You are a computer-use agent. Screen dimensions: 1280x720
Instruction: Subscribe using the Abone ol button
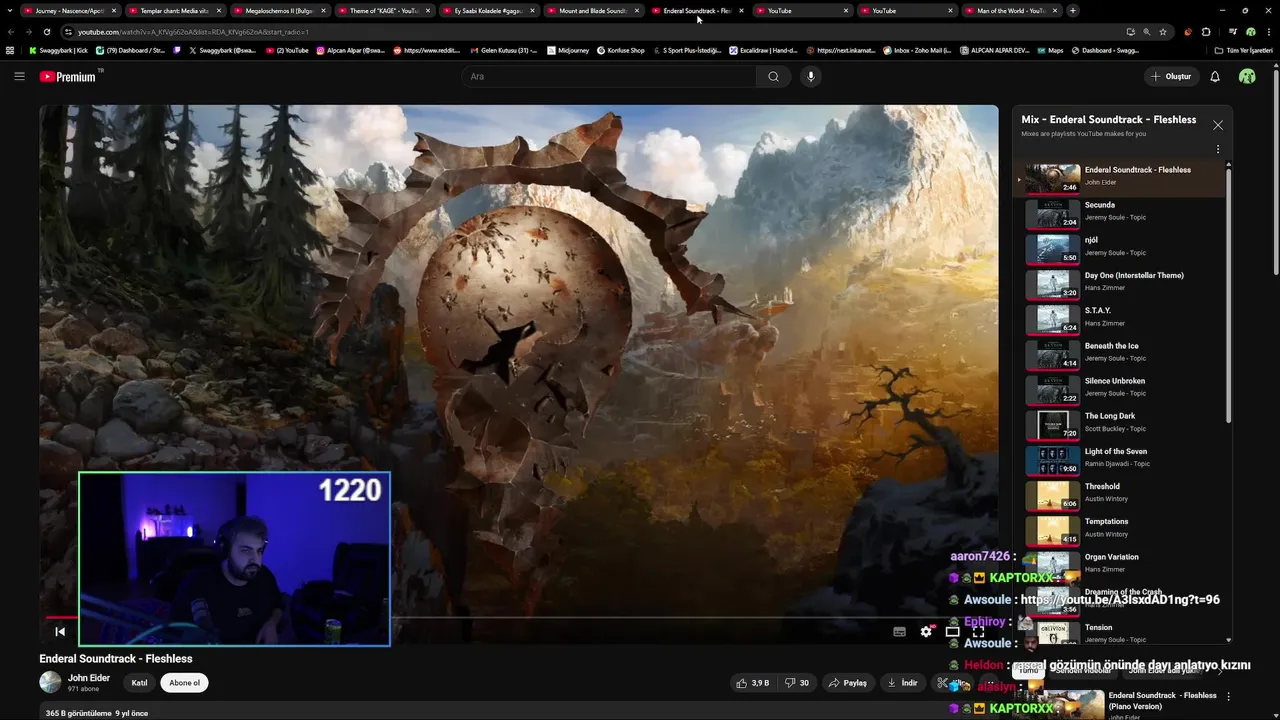(x=184, y=683)
